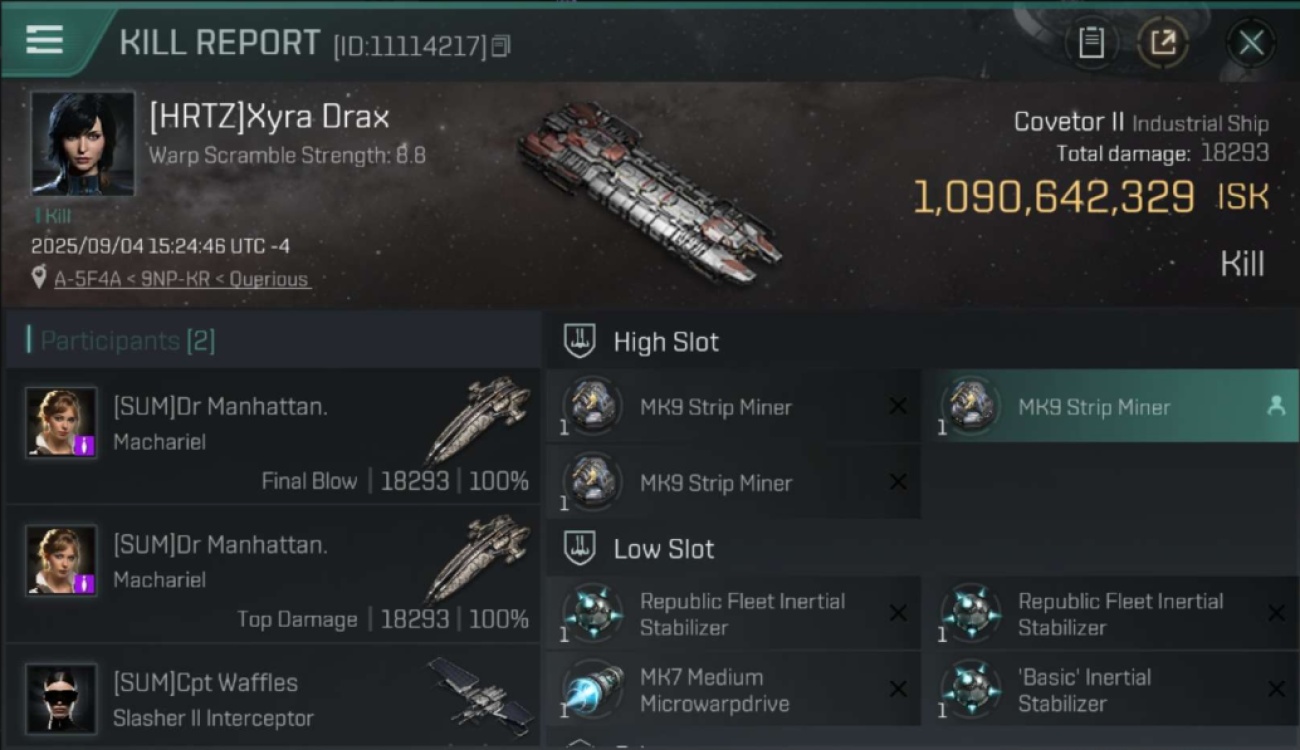The width and height of the screenshot is (1300, 750).
Task: Select the highlighted MK9 Strip Miner
Action: (1117, 407)
